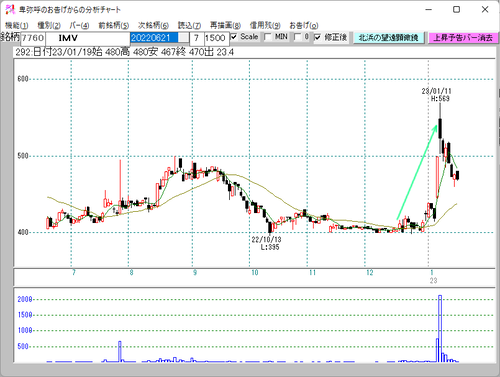This screenshot has width=500, height=377.
Task: Click the pink 上昇予告バー消去 button
Action: click(463, 38)
